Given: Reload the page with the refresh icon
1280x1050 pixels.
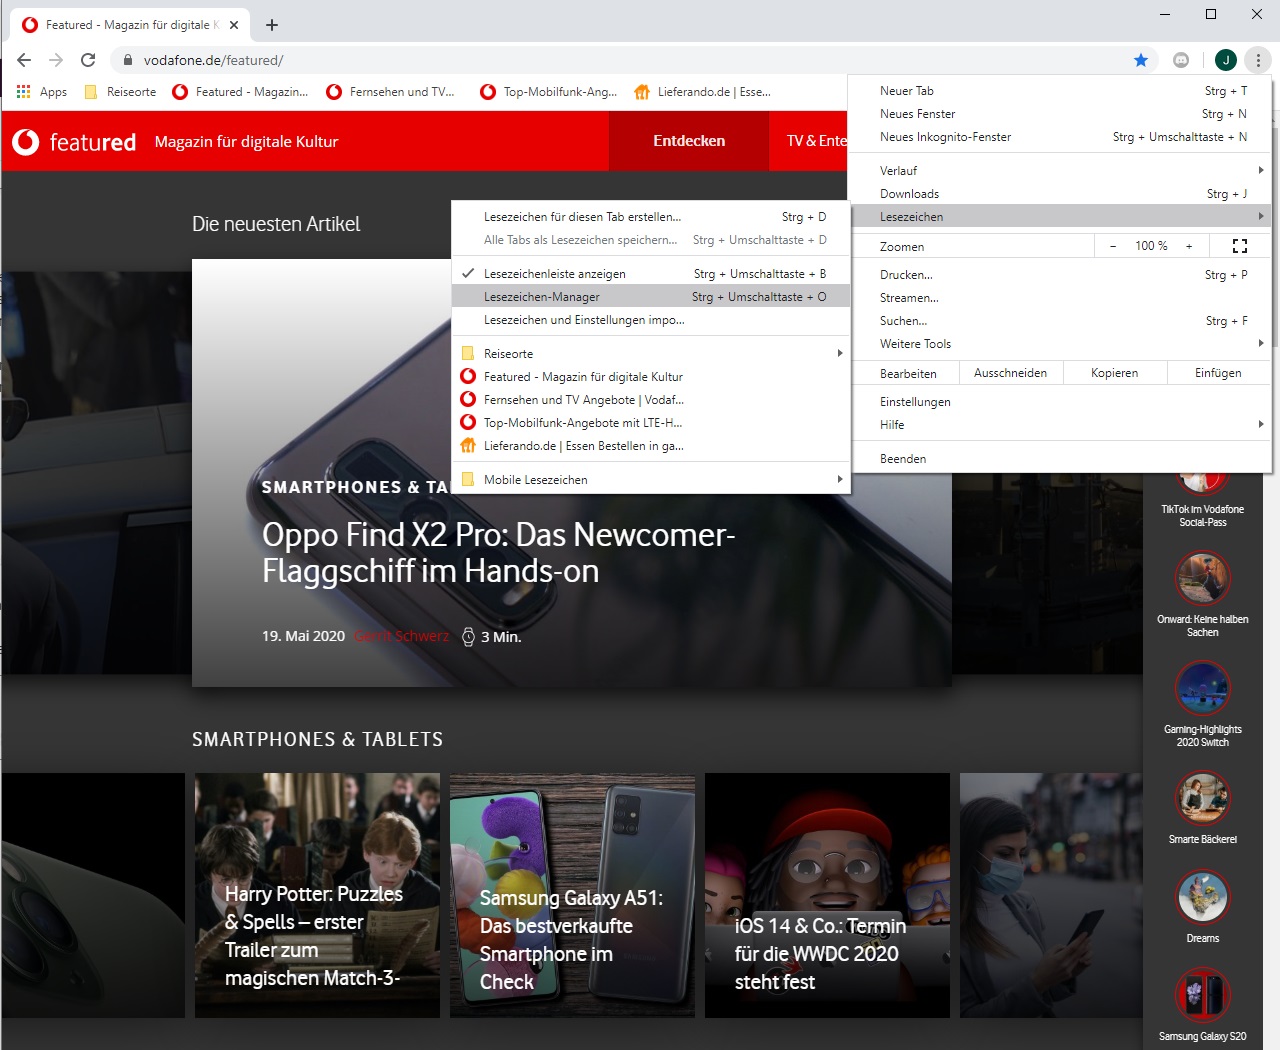Looking at the screenshot, I should [x=88, y=60].
